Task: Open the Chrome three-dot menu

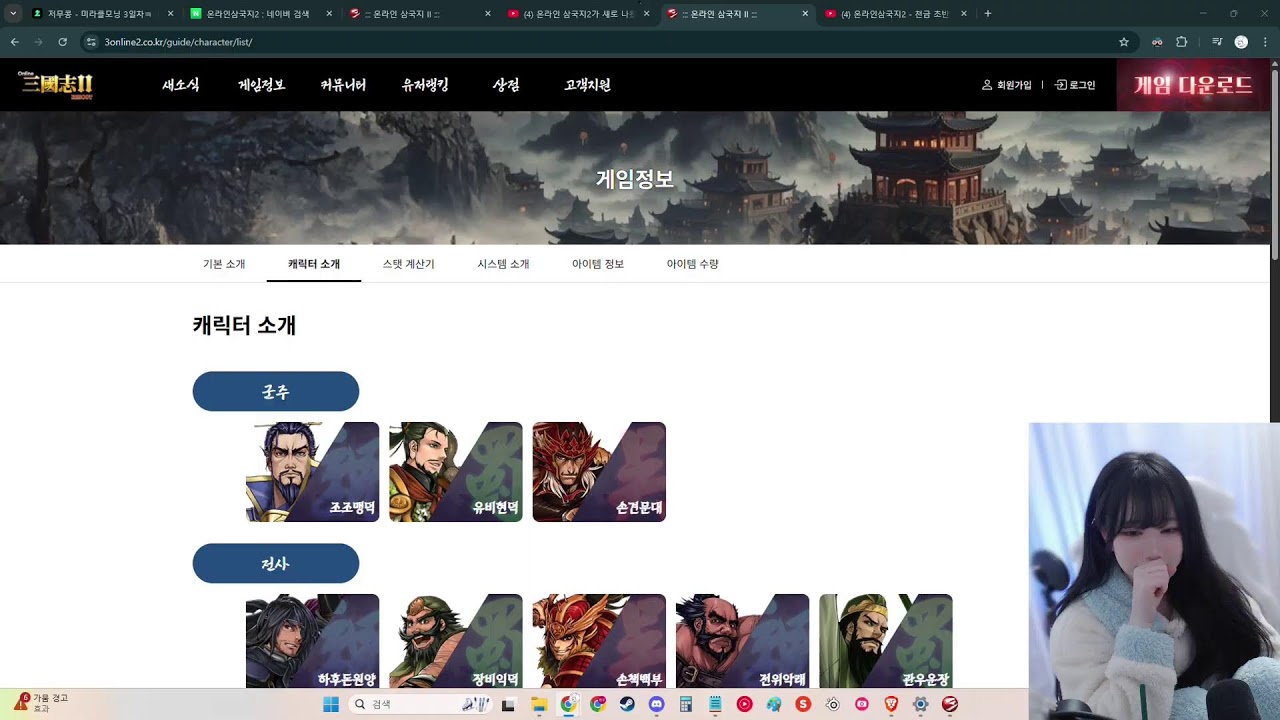Action: tap(1265, 42)
